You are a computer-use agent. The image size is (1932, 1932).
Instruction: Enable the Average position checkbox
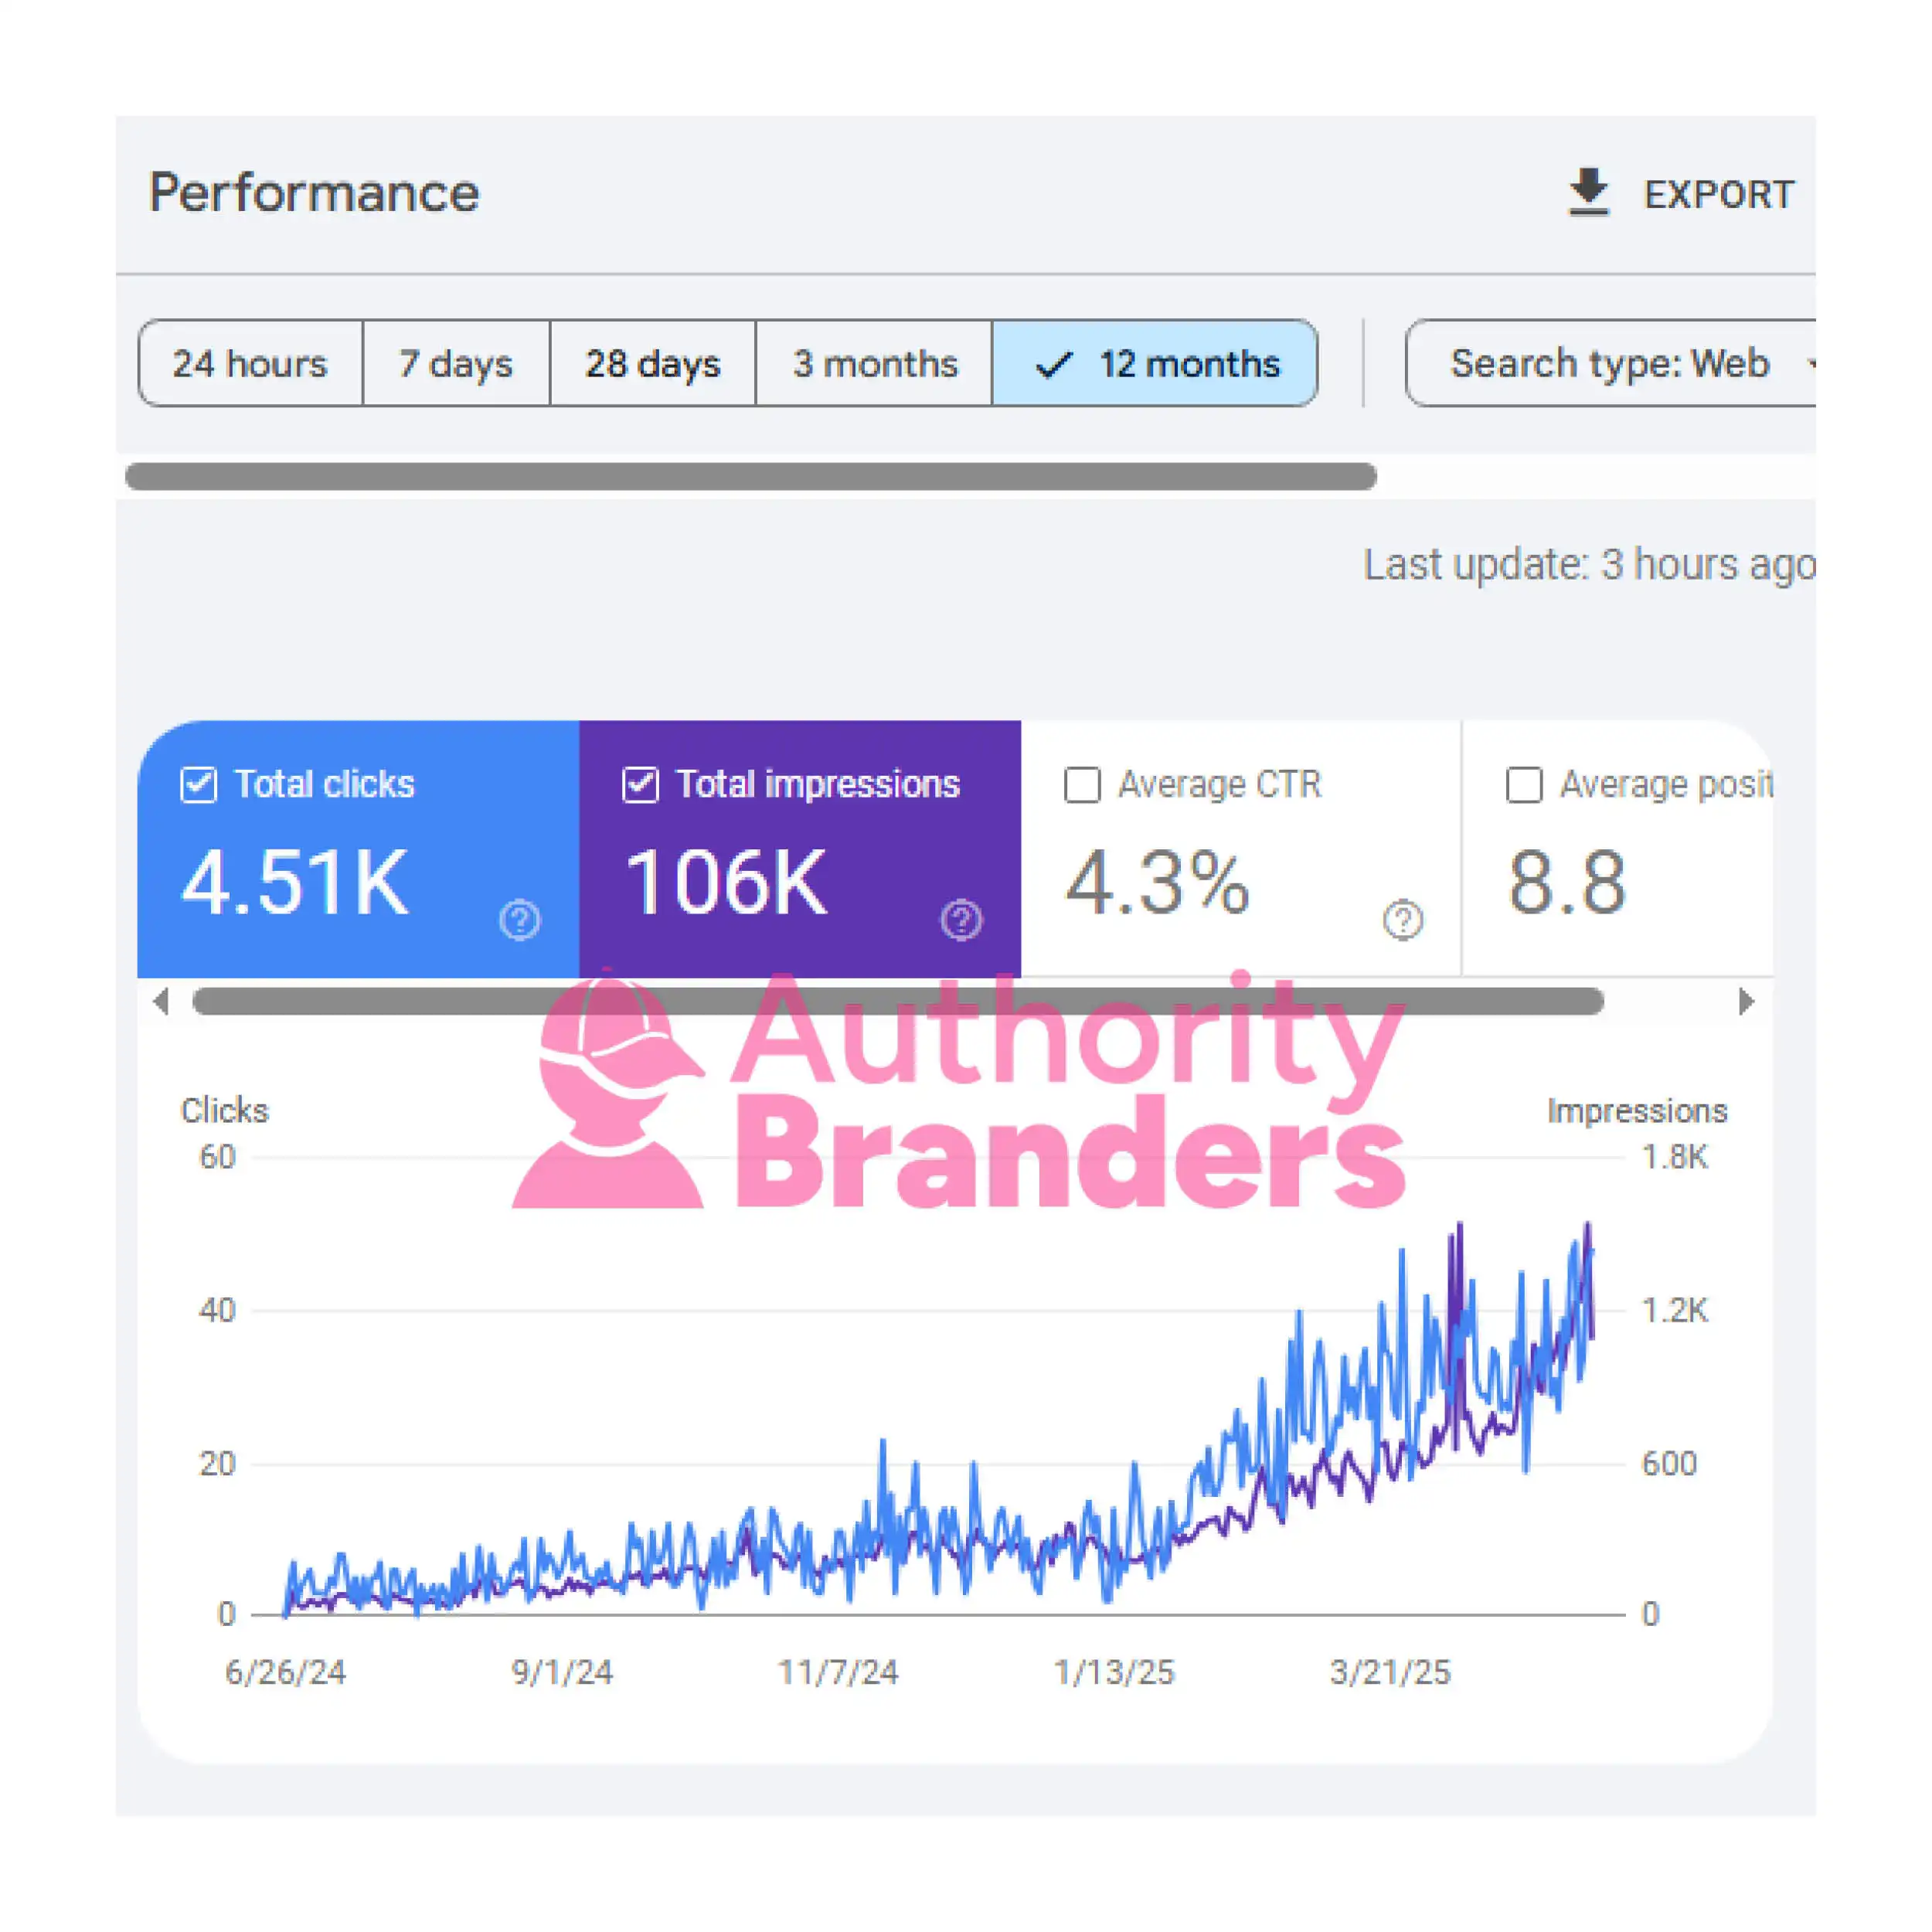tap(1524, 785)
